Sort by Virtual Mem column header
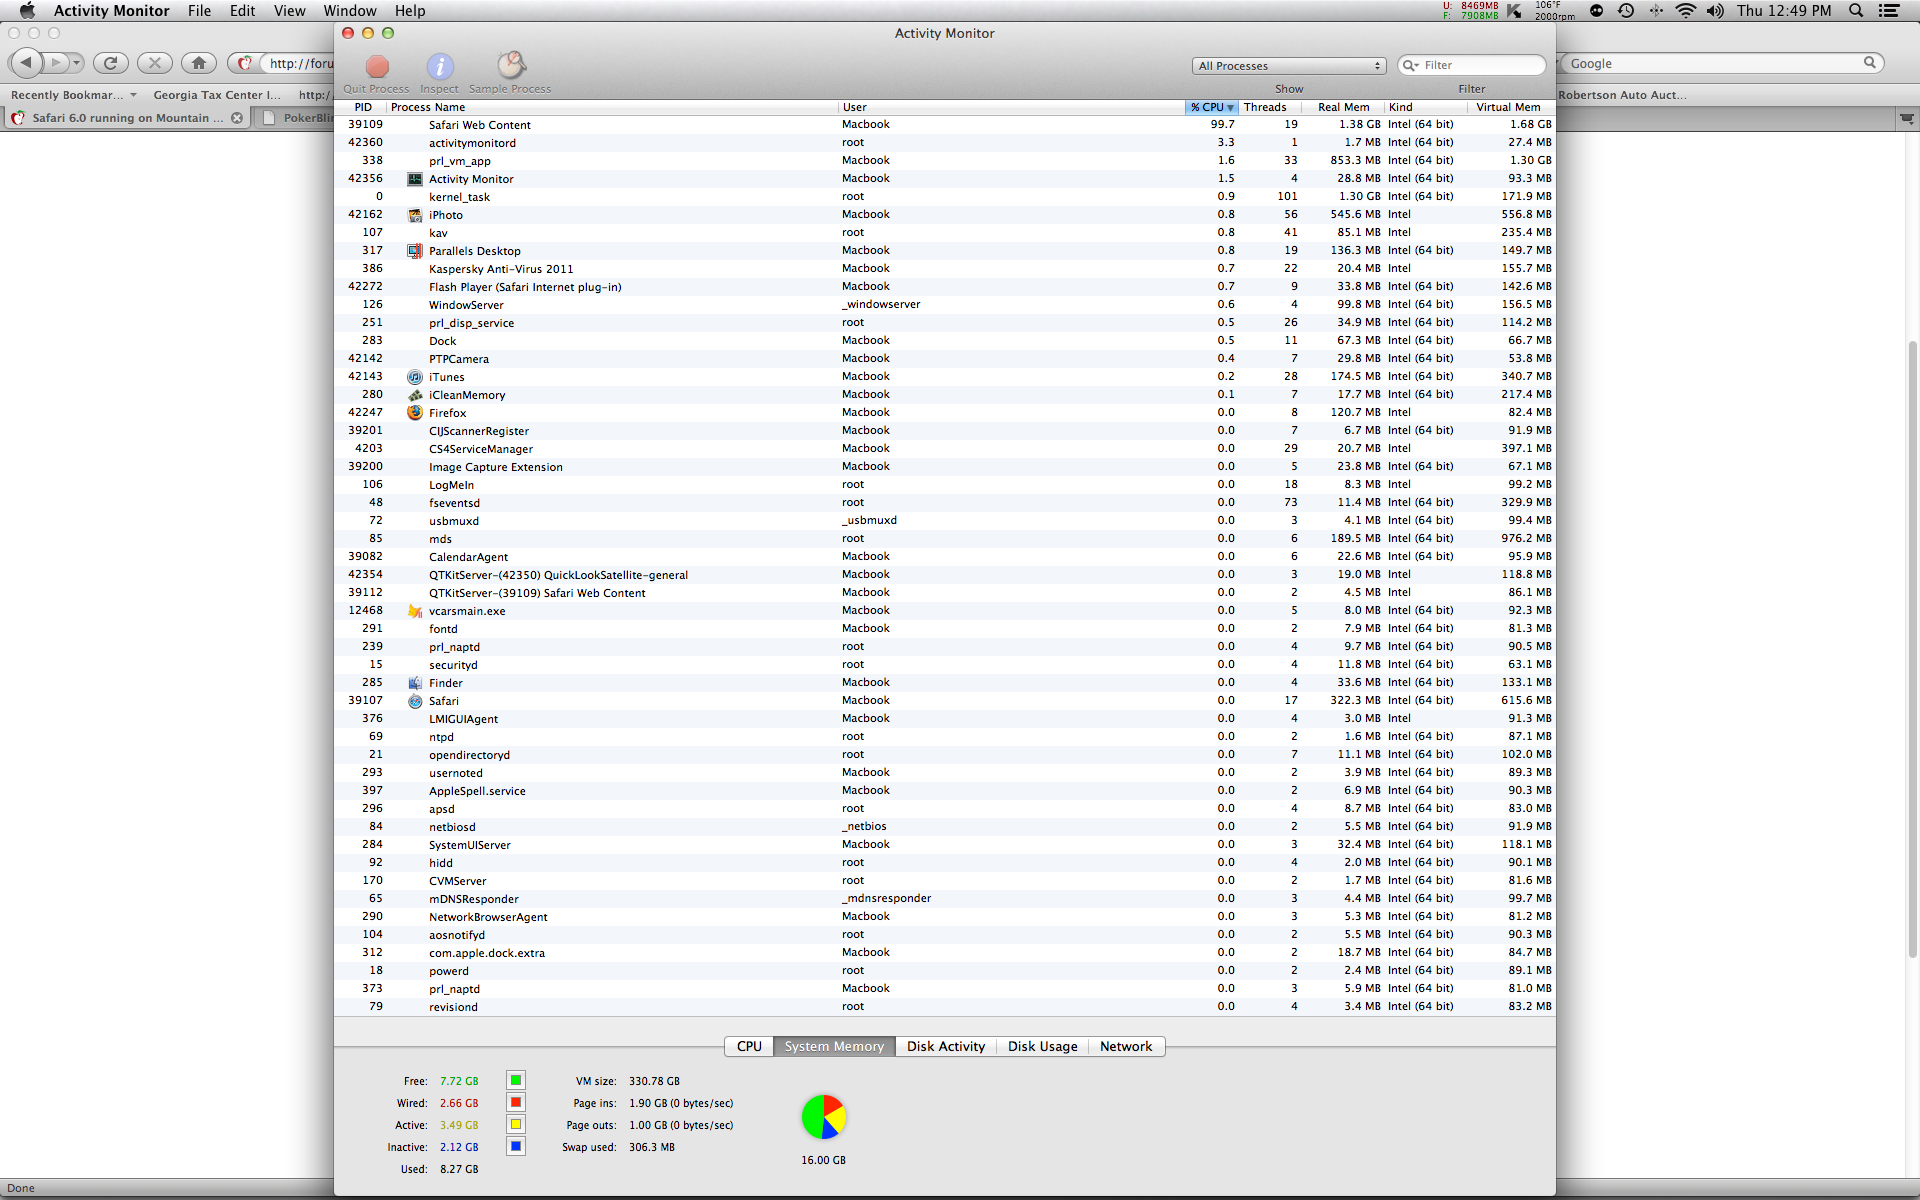1920x1200 pixels. pyautogui.click(x=1510, y=107)
